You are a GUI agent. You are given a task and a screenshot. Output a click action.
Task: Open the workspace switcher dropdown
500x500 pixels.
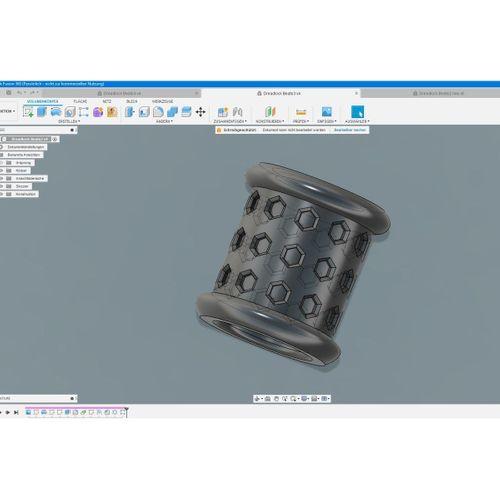click(8, 111)
